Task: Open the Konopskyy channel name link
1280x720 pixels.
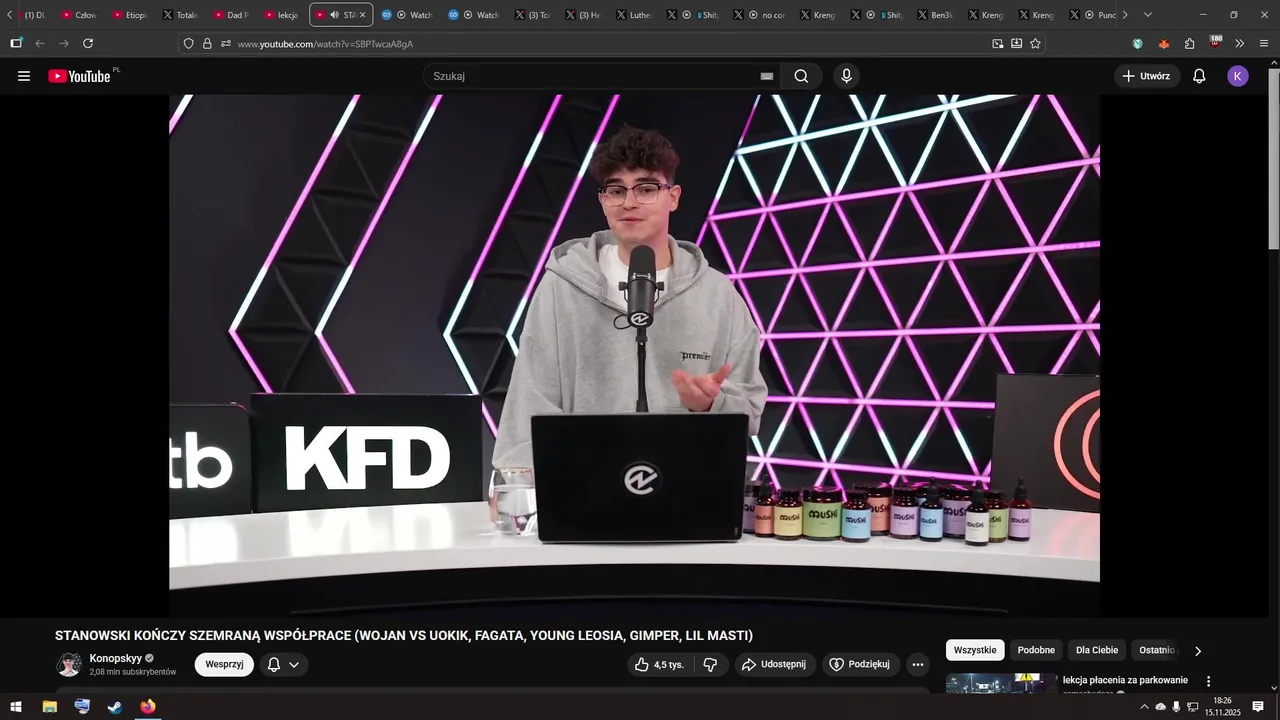Action: (116, 658)
